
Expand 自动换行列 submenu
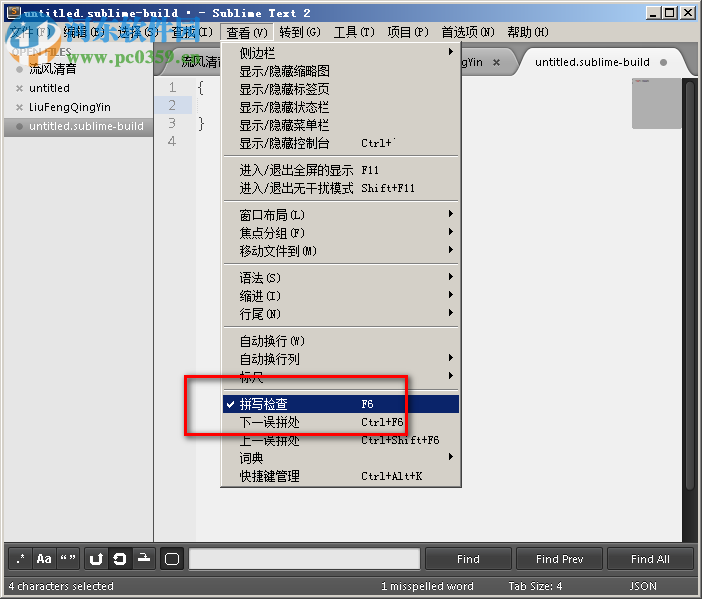click(341, 359)
